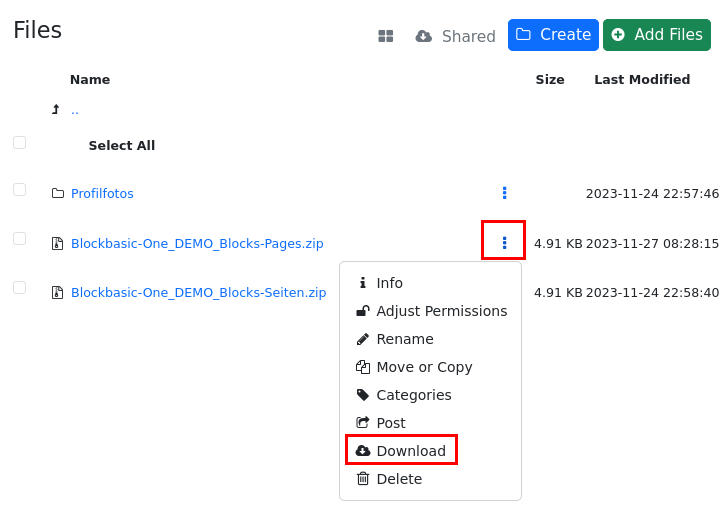Open the three-dot menu for Profilfotos

tap(504, 193)
